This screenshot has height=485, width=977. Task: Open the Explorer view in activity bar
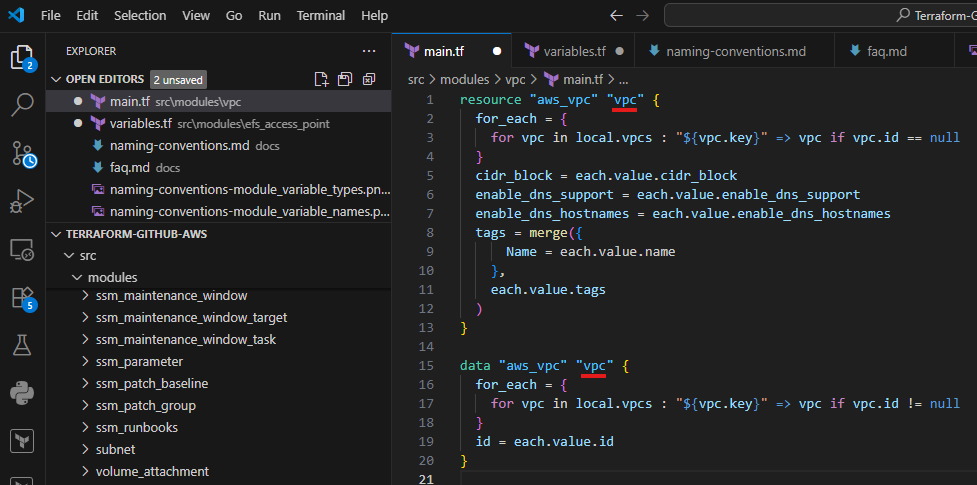point(23,57)
